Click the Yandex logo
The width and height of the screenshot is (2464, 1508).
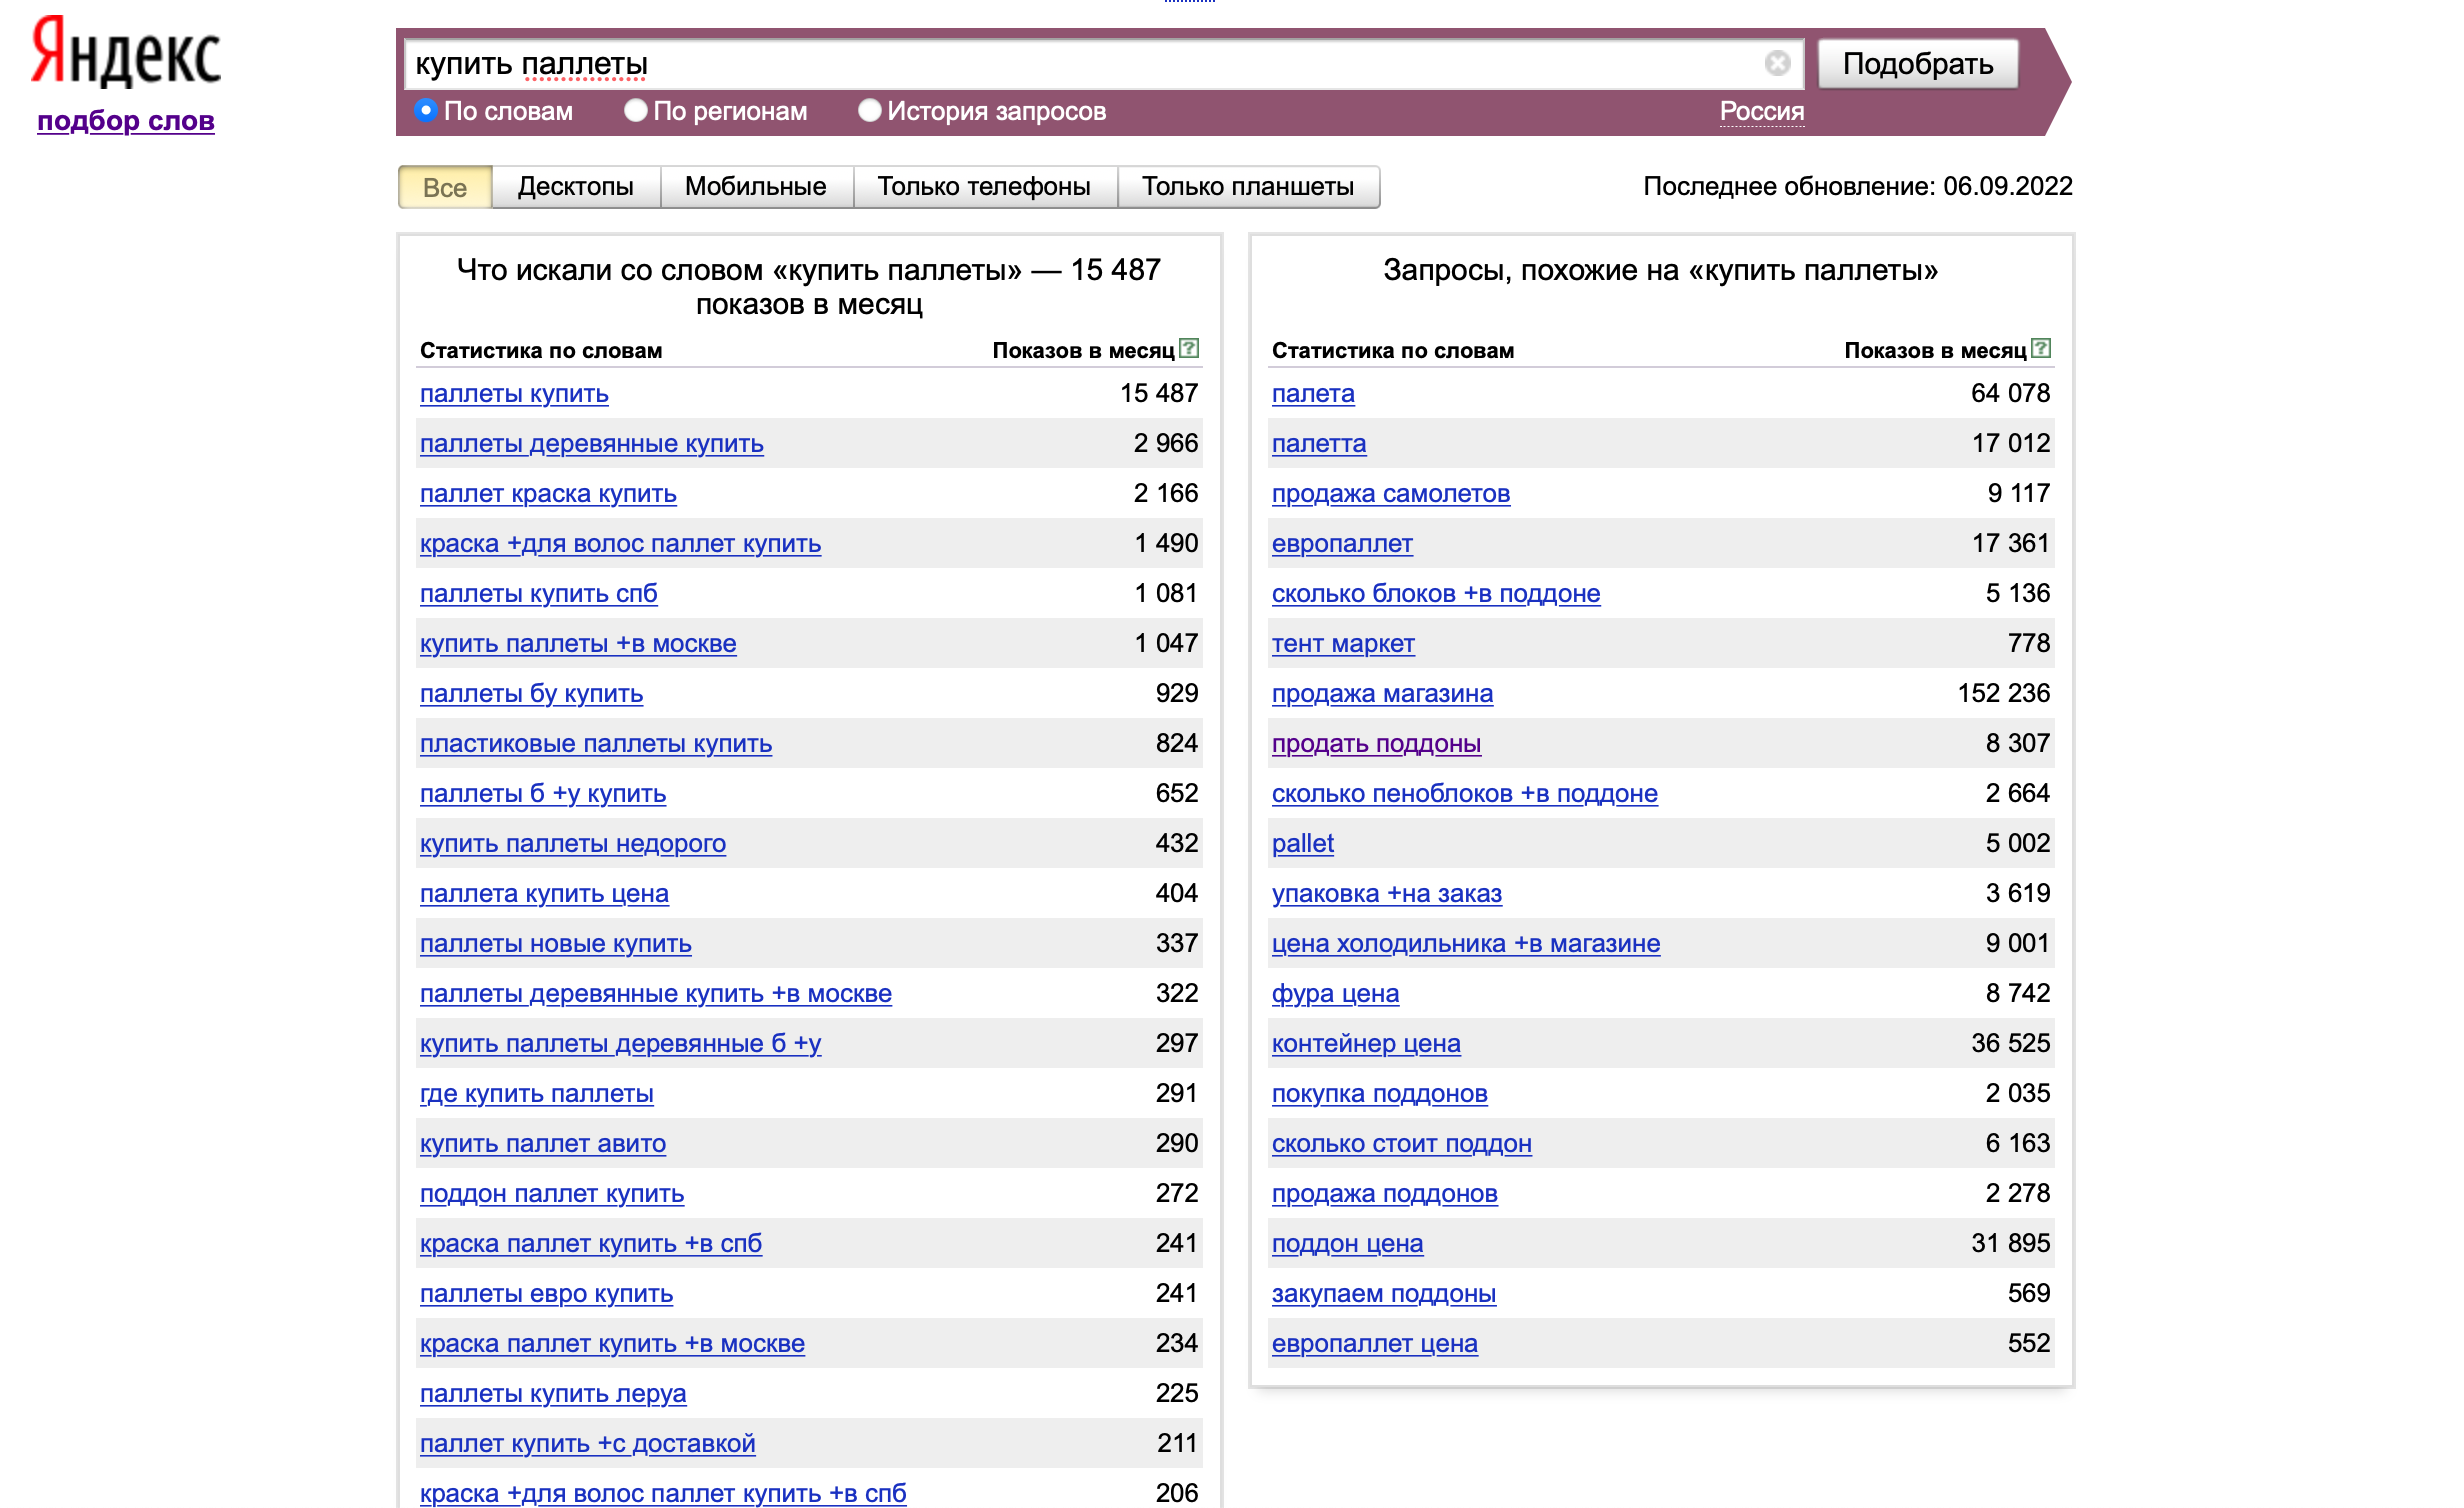(x=126, y=52)
